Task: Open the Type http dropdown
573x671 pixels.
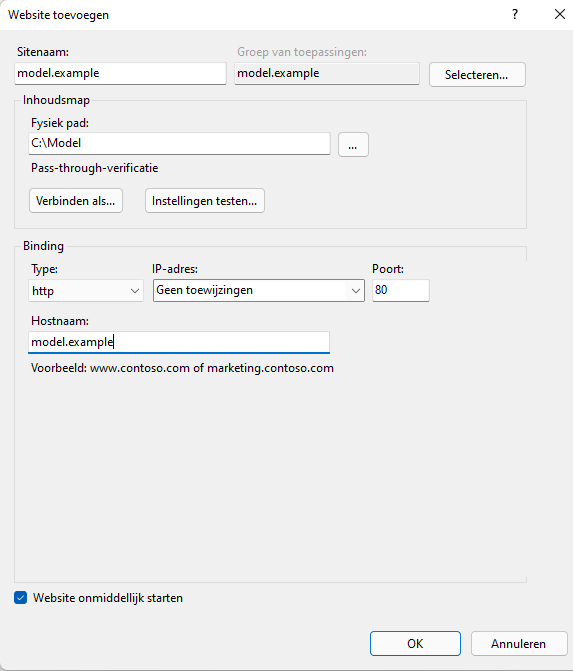Action: coord(86,291)
